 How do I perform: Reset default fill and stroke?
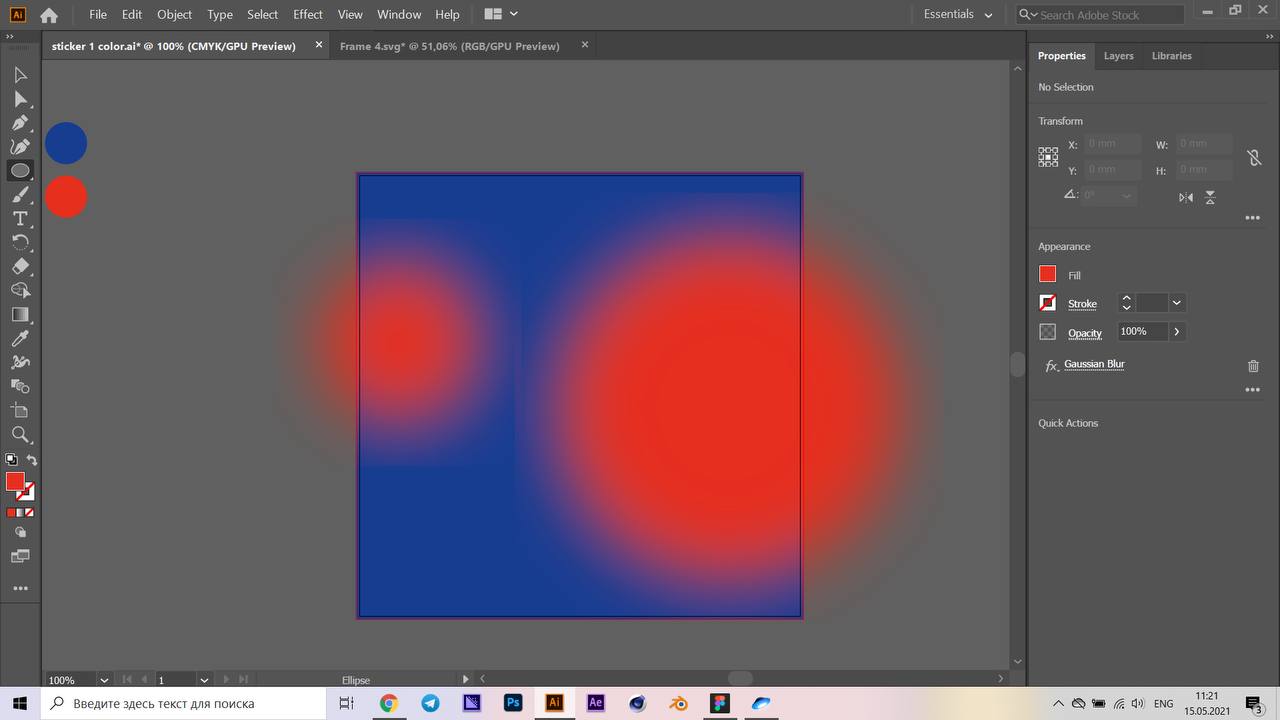coord(11,460)
